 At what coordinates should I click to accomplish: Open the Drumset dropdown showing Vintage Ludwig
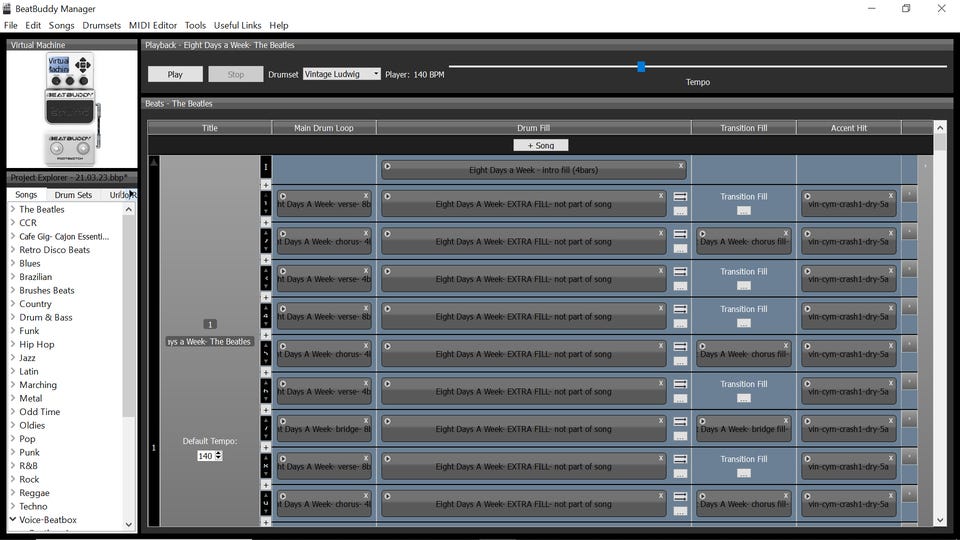coord(342,74)
